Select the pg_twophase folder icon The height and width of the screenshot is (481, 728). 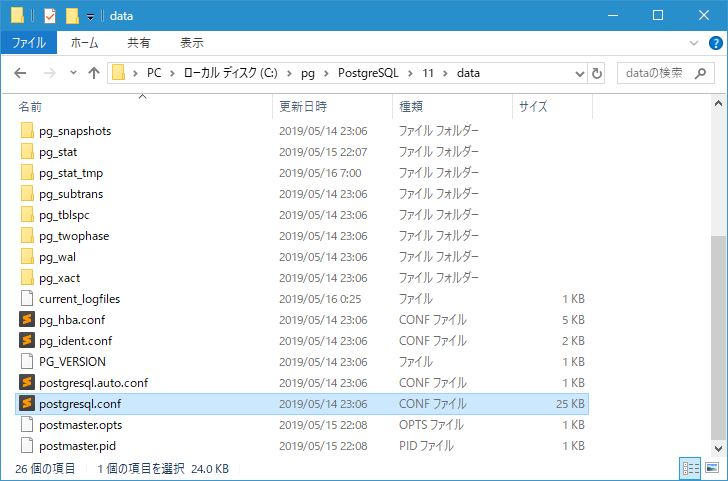coord(27,235)
